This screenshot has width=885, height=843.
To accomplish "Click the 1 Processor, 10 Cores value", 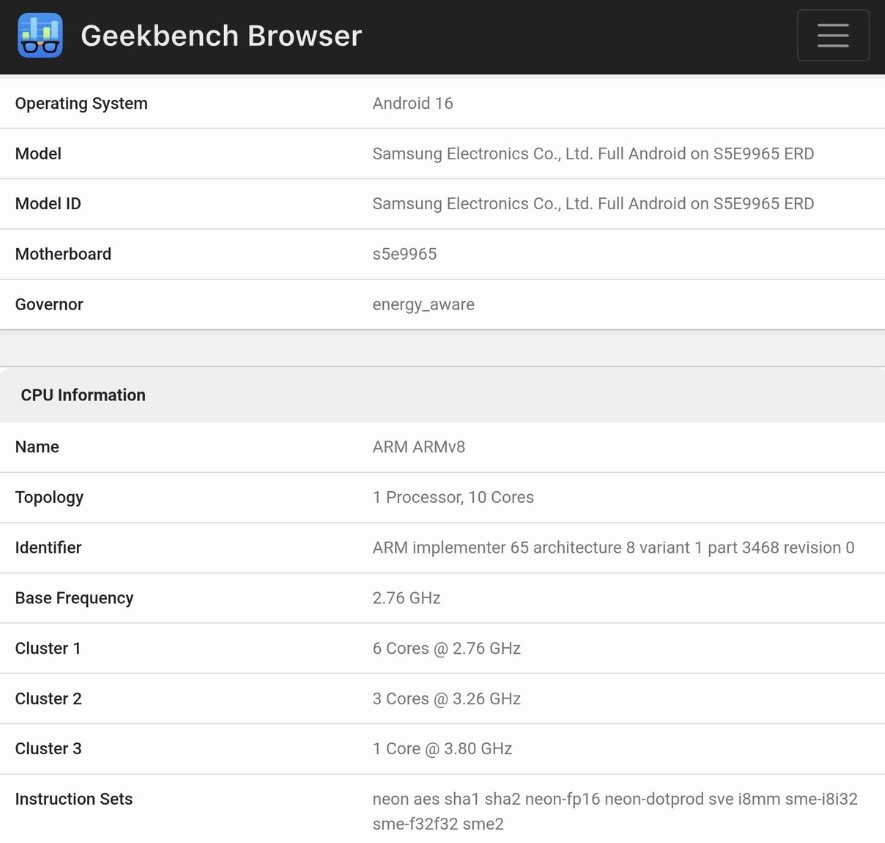I will click(453, 498).
